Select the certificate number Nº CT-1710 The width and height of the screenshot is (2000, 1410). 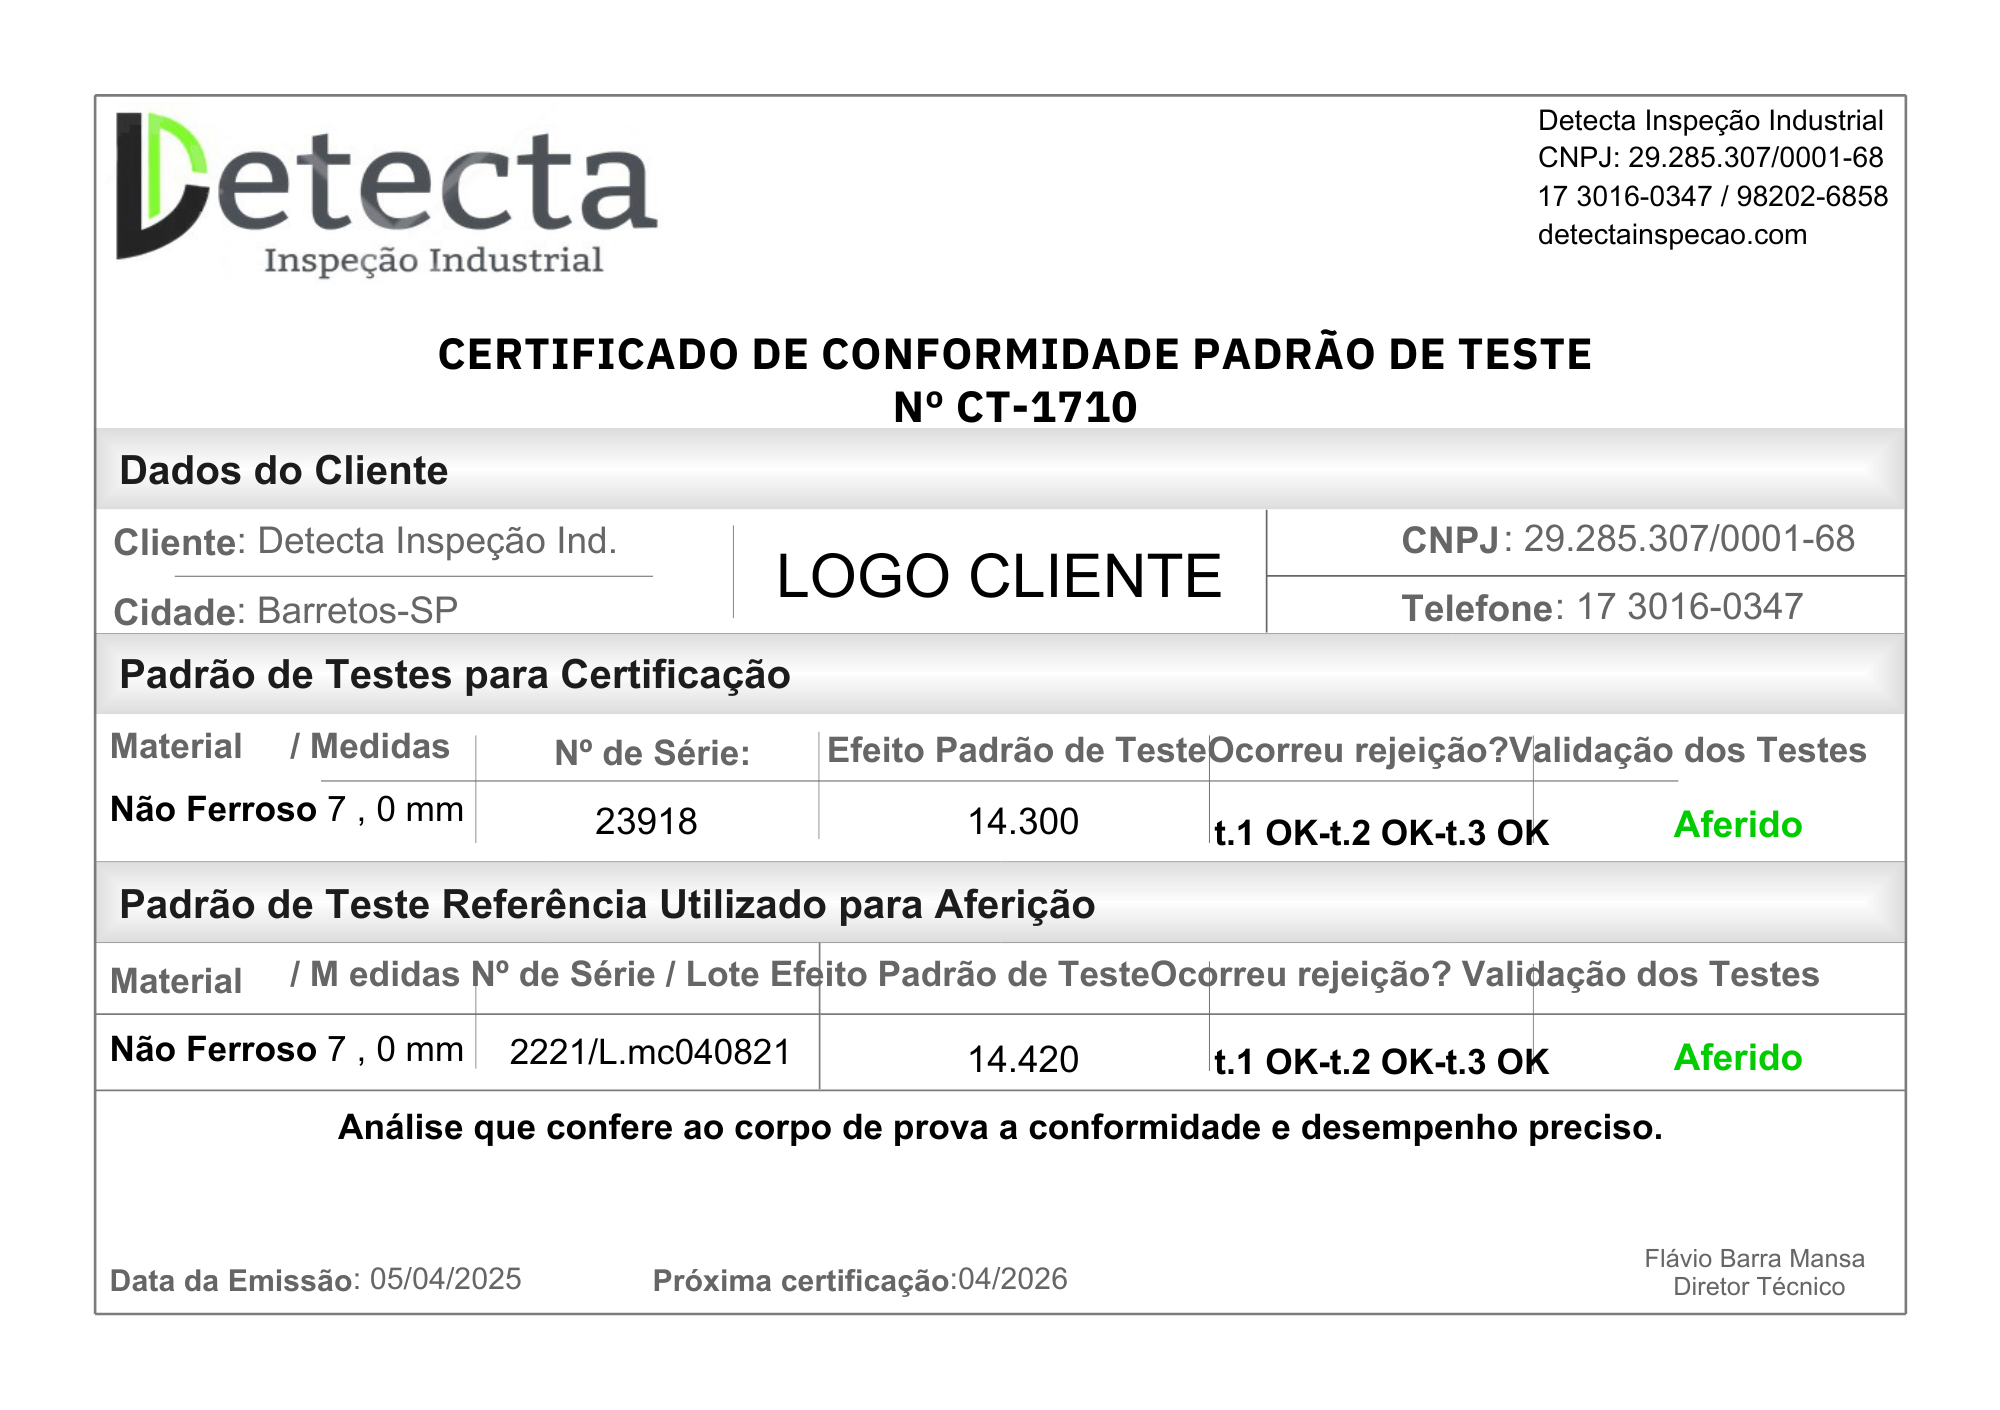[1015, 407]
